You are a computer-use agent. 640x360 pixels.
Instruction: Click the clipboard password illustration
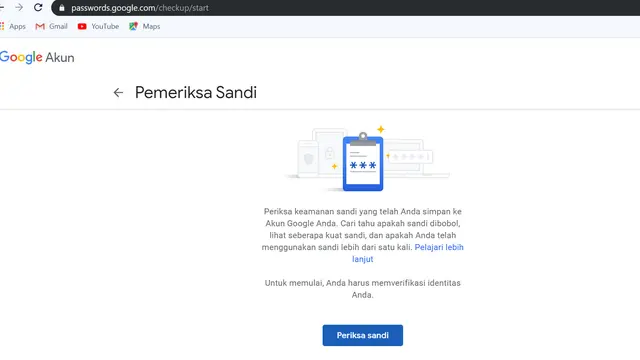click(x=363, y=162)
